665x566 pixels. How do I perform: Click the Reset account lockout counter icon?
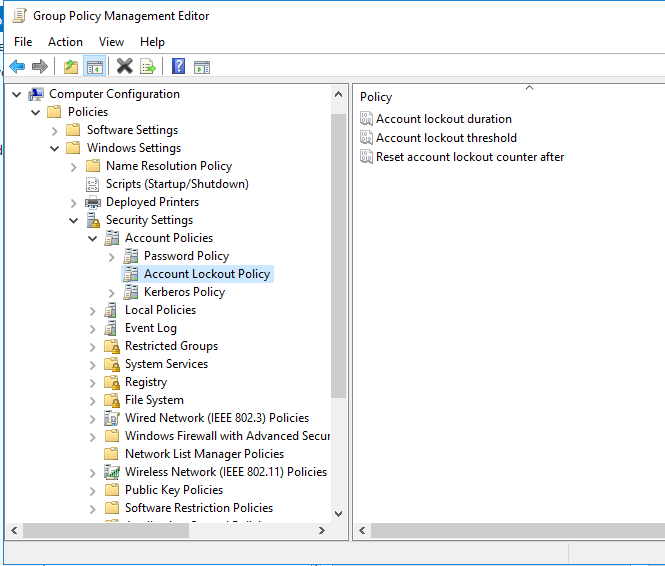[366, 156]
